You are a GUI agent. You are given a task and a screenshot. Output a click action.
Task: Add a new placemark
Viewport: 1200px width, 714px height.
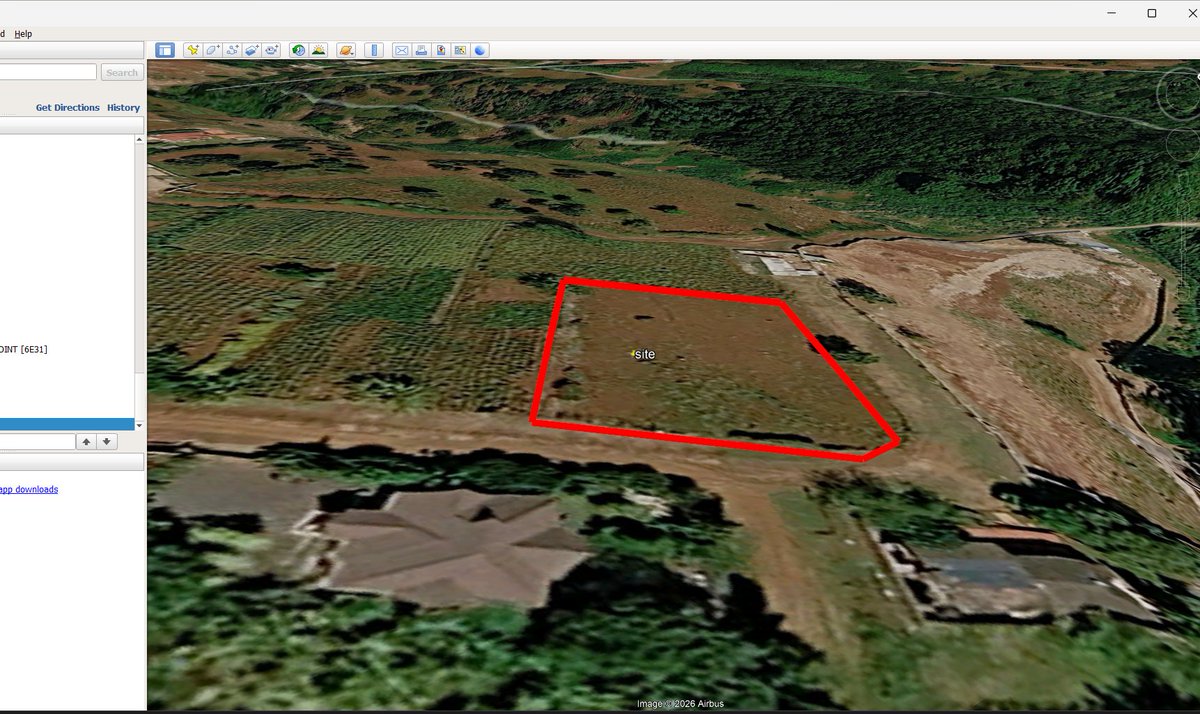tap(194, 50)
